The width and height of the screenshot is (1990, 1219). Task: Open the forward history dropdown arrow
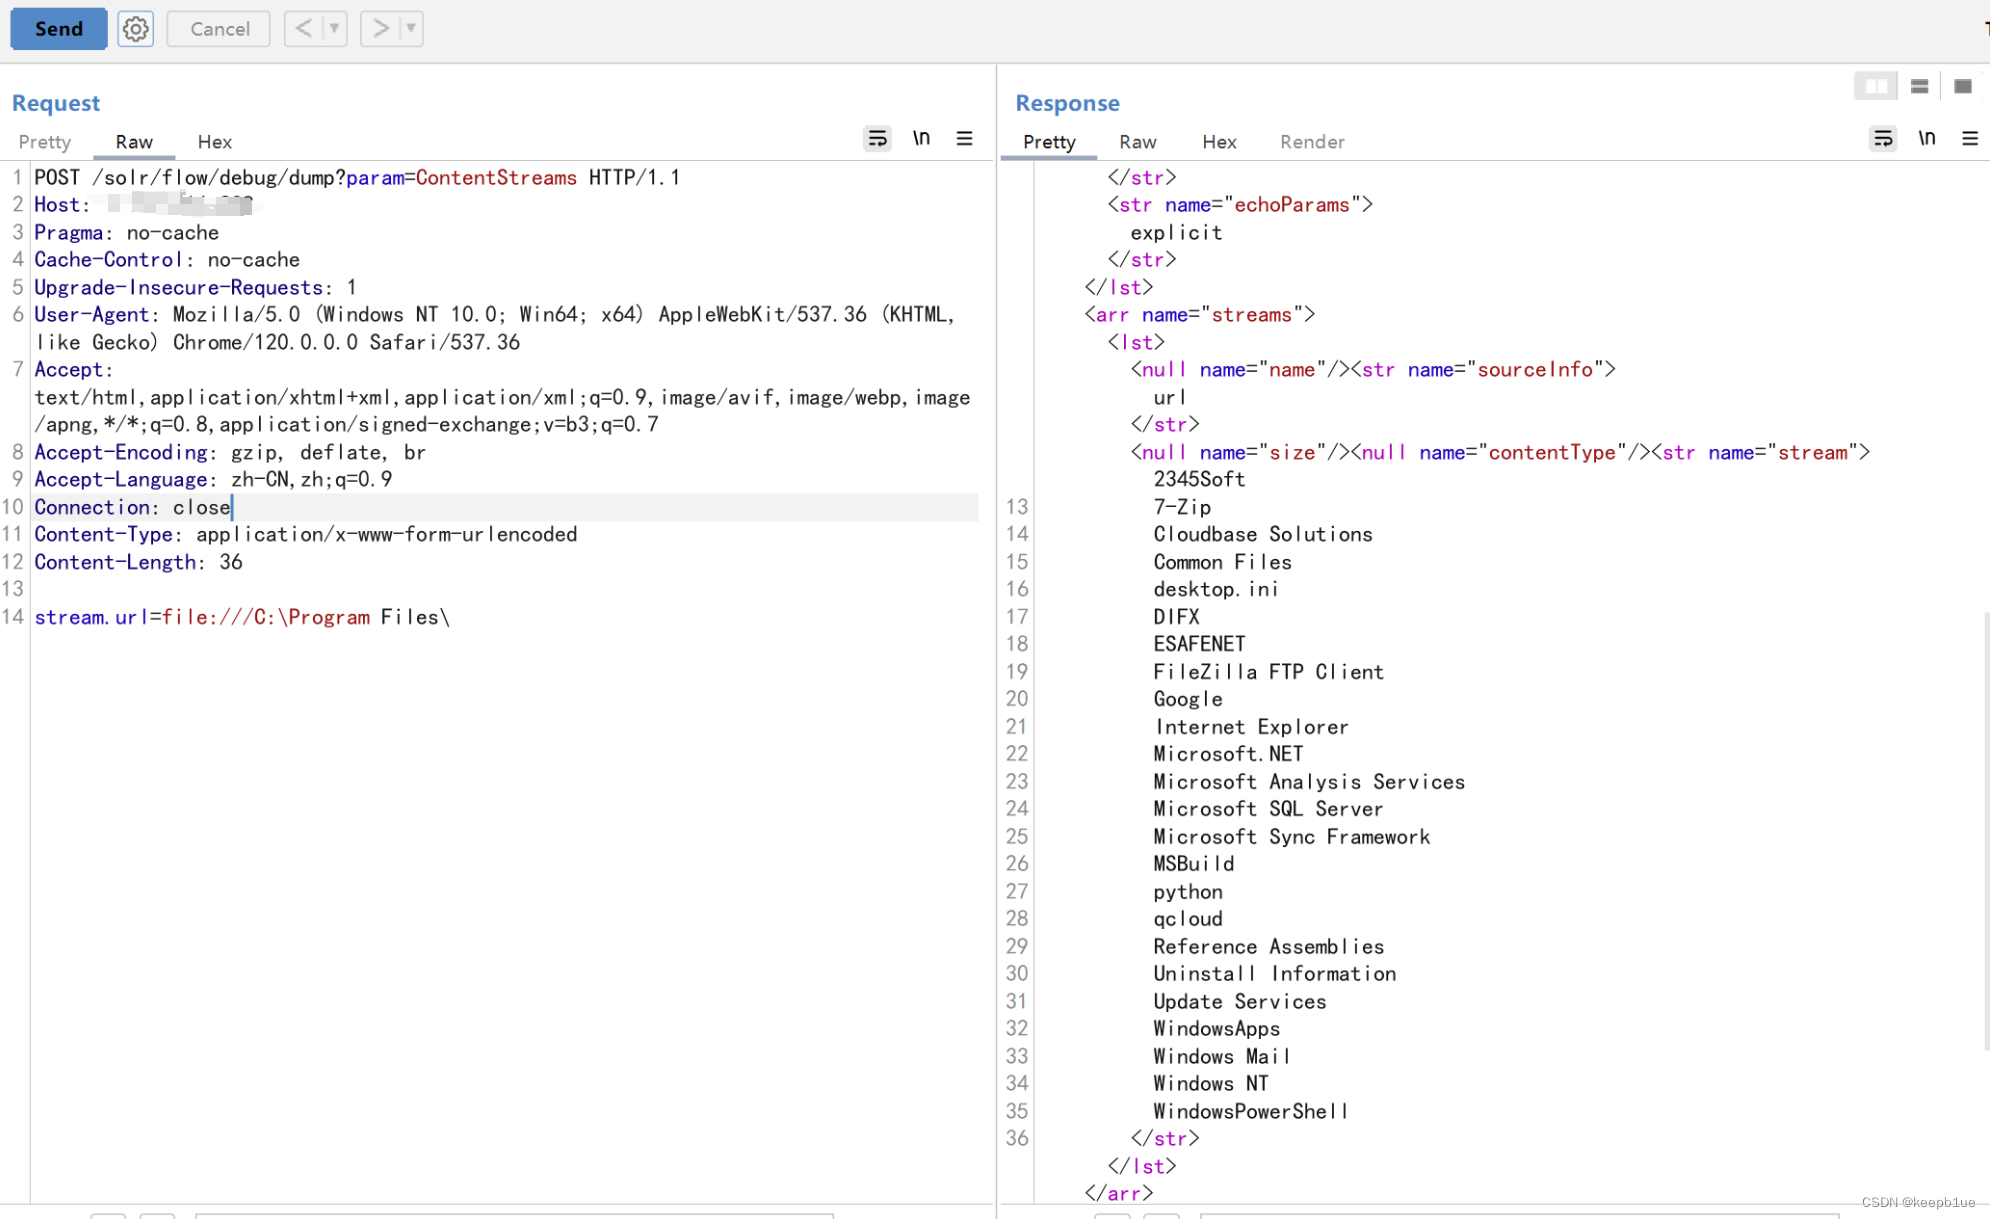coord(411,28)
